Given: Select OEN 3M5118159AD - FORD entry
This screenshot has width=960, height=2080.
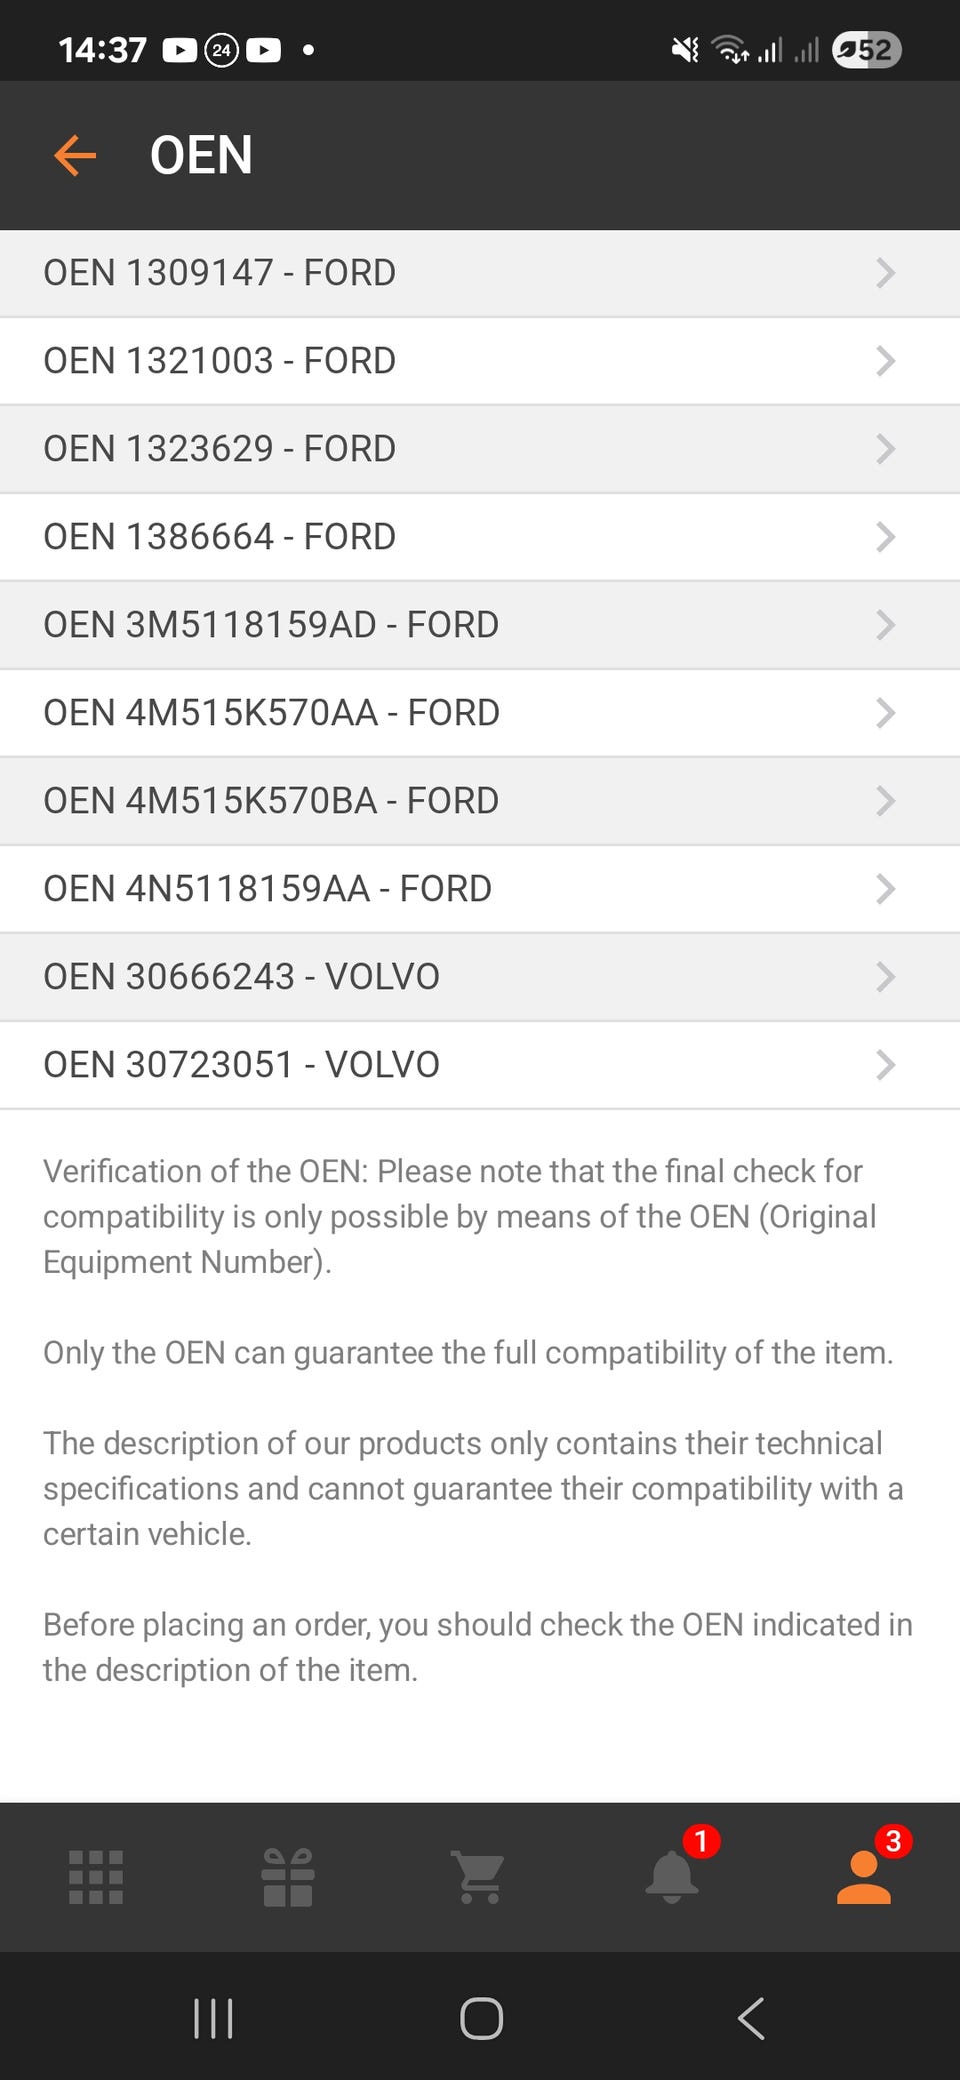Looking at the screenshot, I should pos(271,625).
